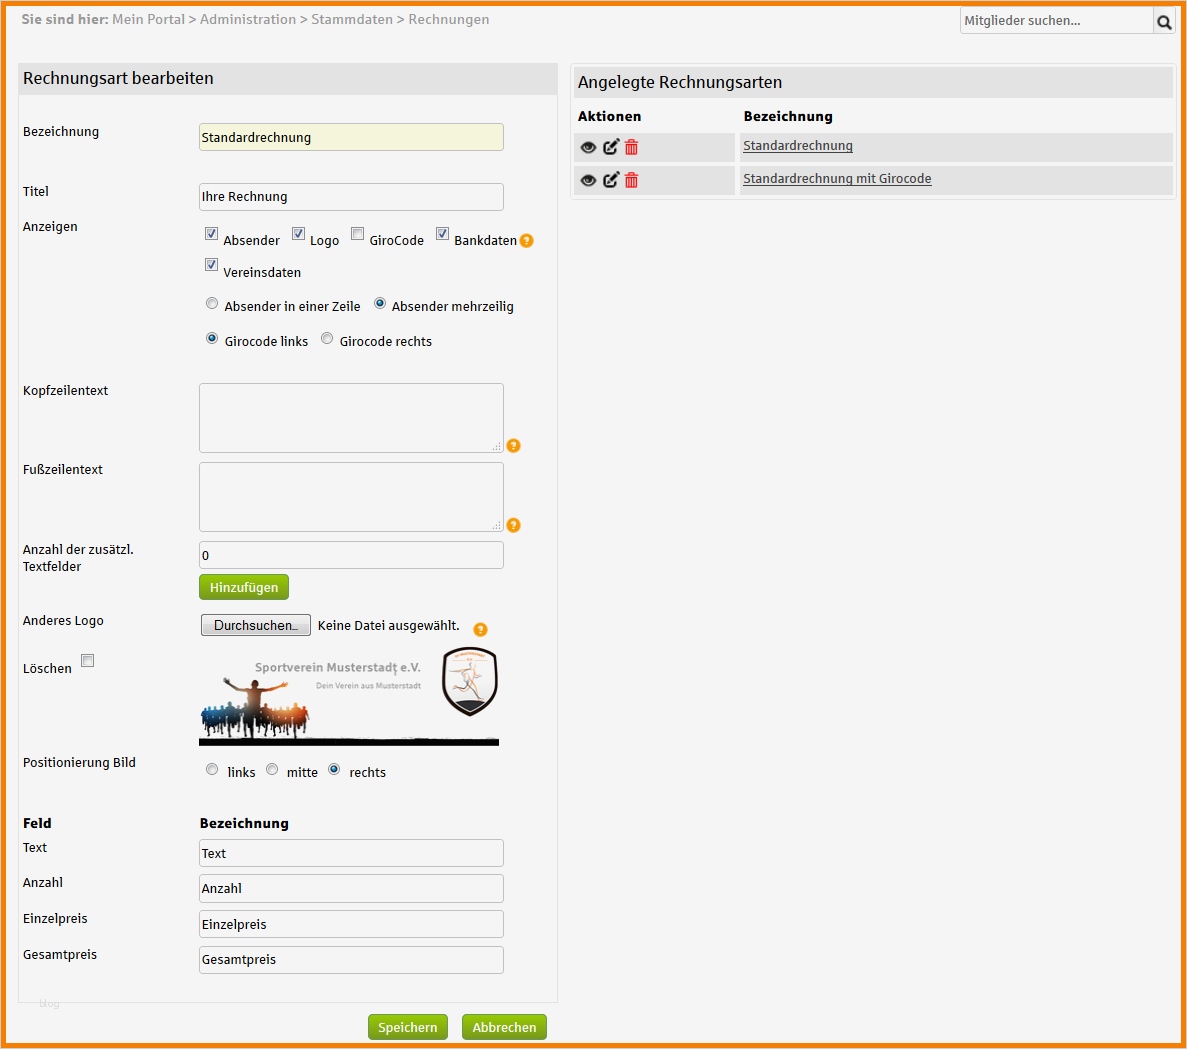Edit the Standardrechnung entry via pencil icon
1187x1049 pixels.
(611, 147)
